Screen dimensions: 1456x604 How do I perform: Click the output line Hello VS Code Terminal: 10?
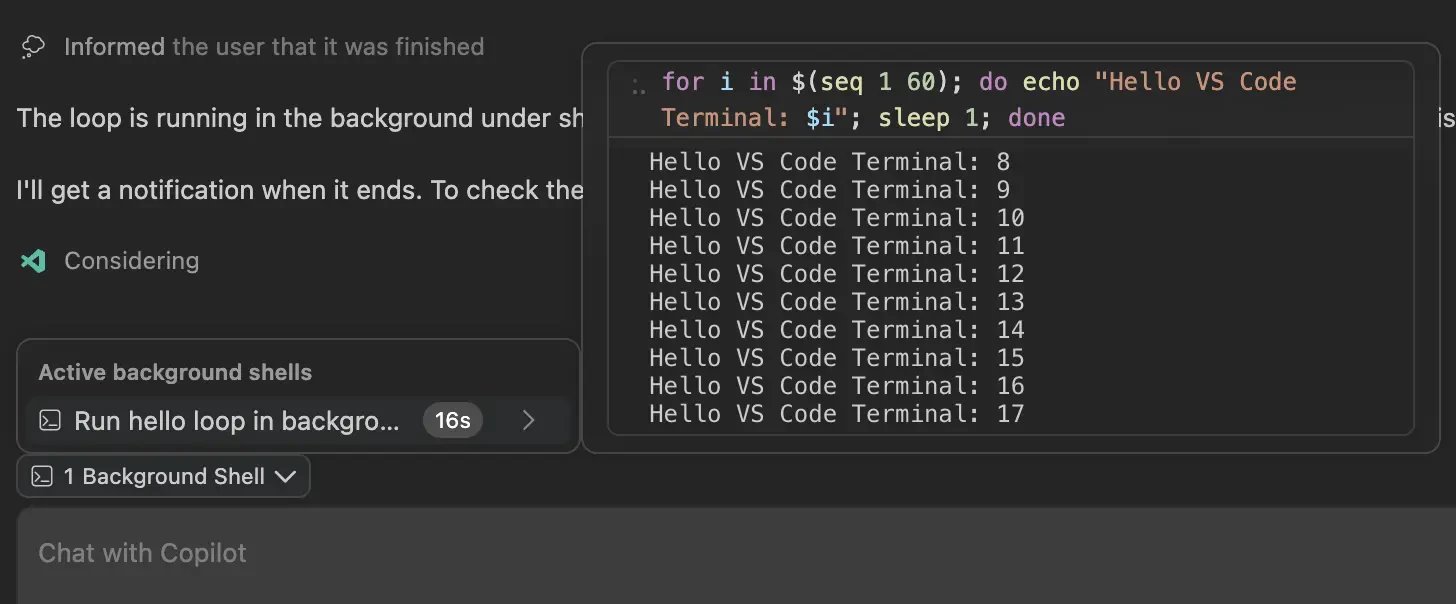(837, 218)
